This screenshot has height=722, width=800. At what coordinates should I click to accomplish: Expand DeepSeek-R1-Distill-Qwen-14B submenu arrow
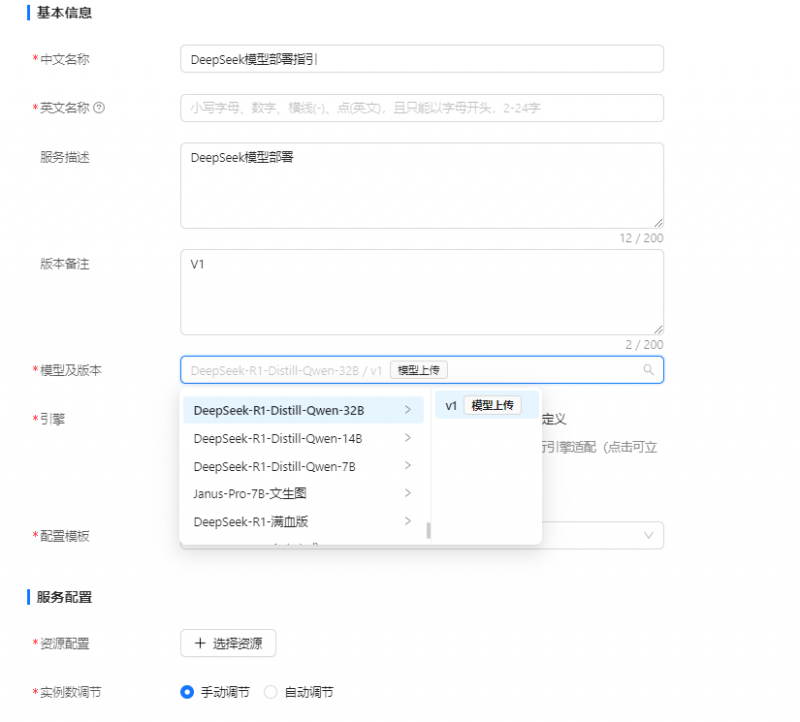click(407, 438)
